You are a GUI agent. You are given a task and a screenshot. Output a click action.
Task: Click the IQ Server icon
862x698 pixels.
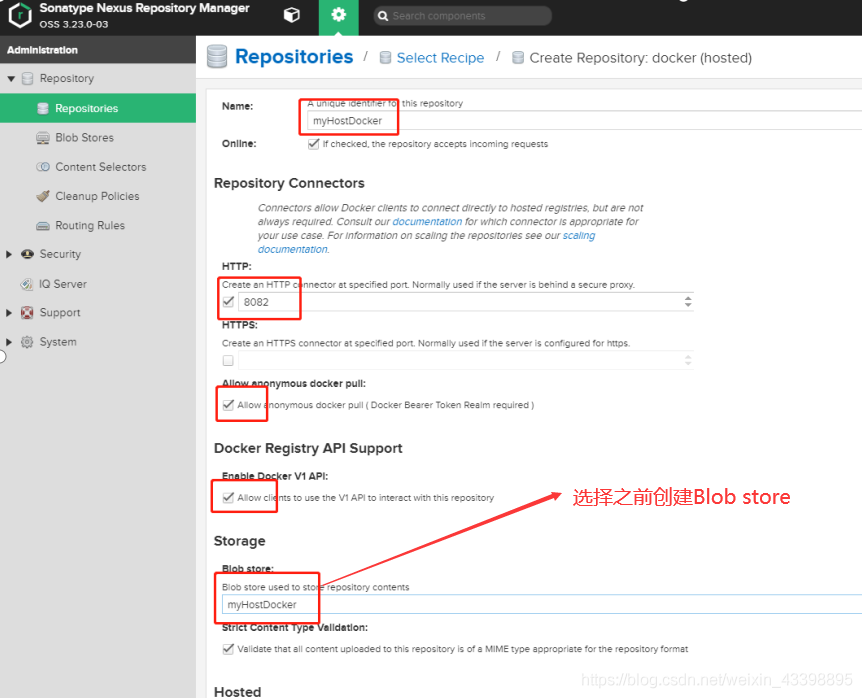tap(26, 284)
